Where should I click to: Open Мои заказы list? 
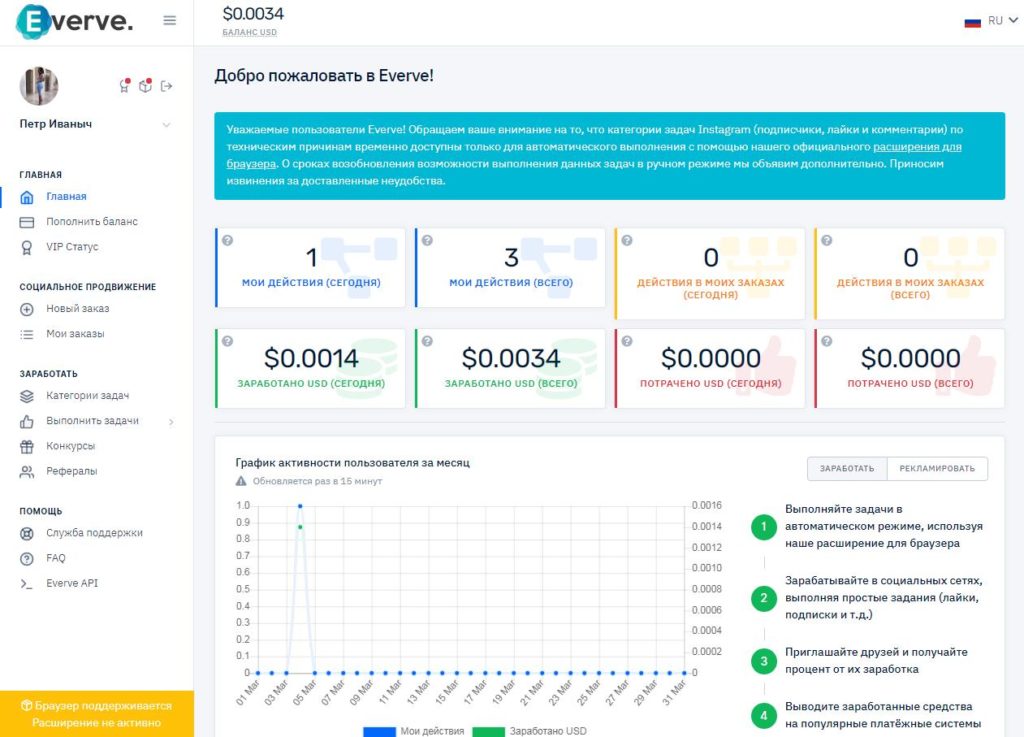[75, 334]
